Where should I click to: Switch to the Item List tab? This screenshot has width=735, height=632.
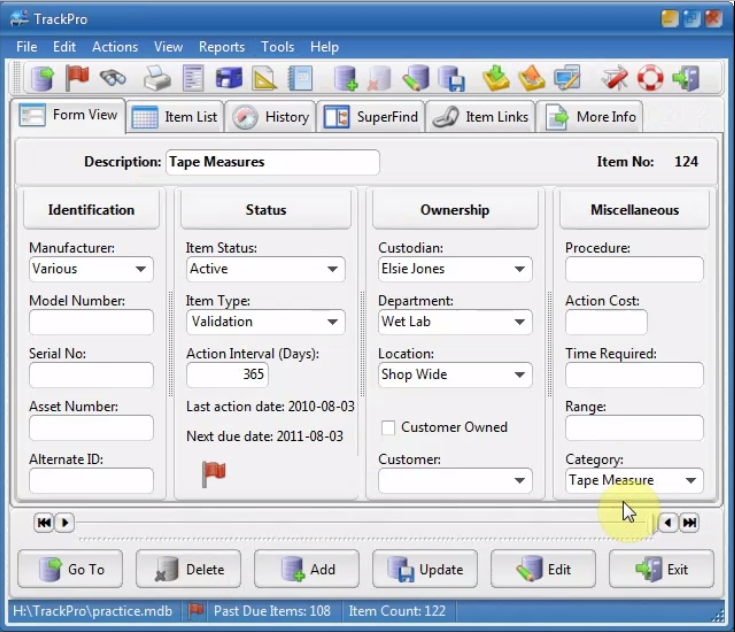coord(175,117)
